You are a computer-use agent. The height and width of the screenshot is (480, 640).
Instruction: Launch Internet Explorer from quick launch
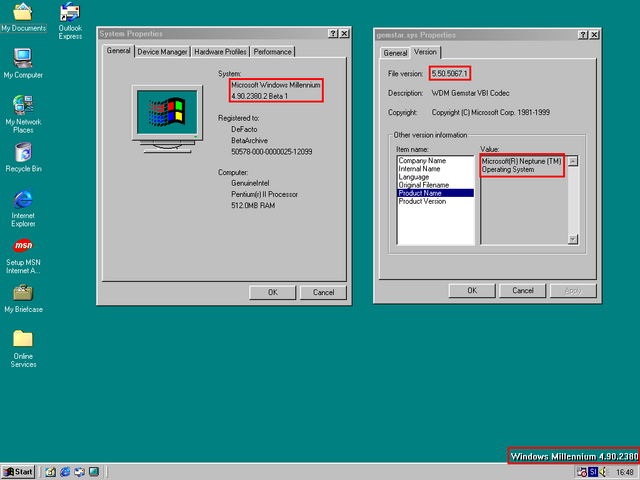click(65, 472)
